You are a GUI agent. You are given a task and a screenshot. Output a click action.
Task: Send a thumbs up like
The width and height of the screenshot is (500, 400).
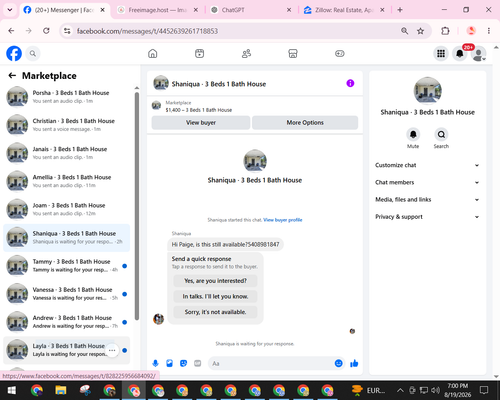(x=354, y=363)
